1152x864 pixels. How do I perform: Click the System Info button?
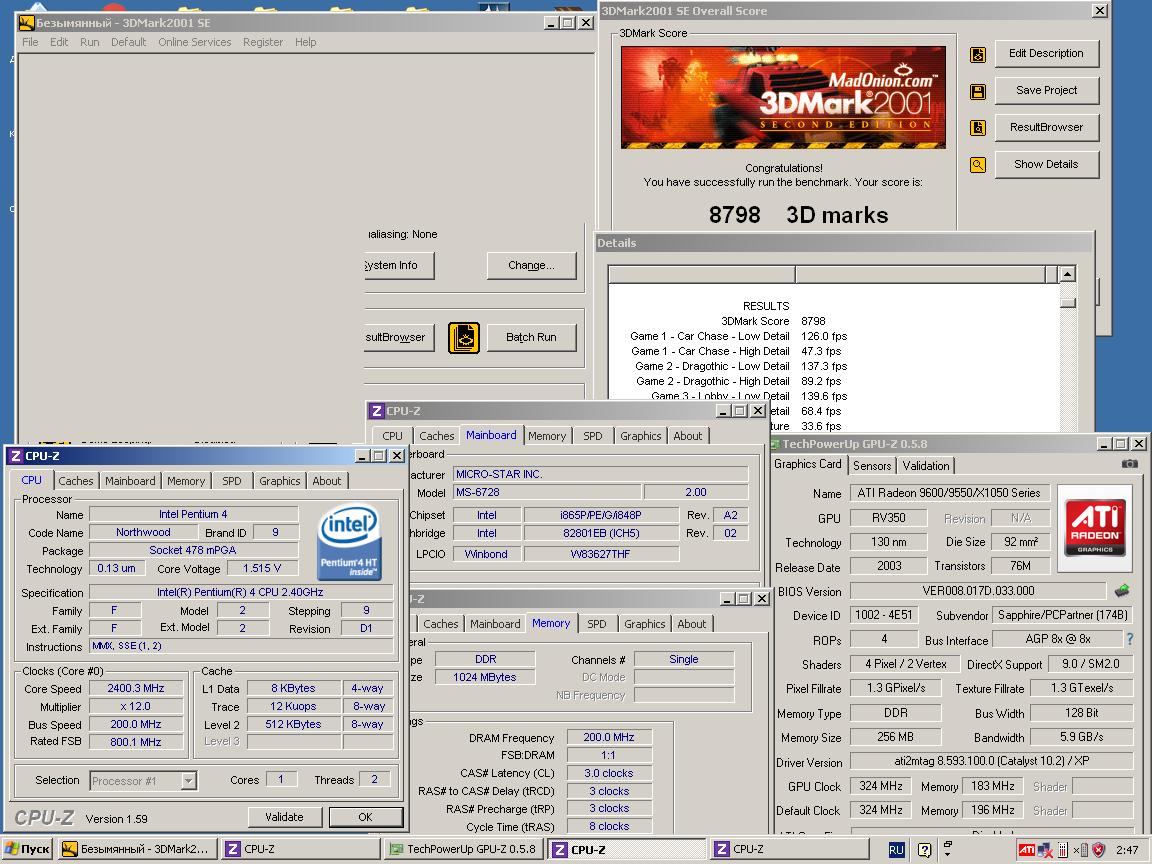point(399,265)
